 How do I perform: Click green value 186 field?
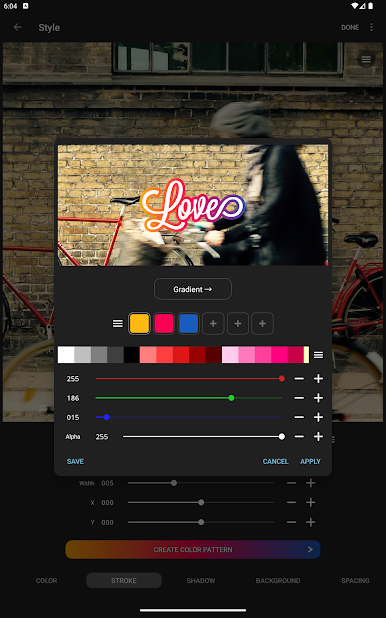[73, 398]
